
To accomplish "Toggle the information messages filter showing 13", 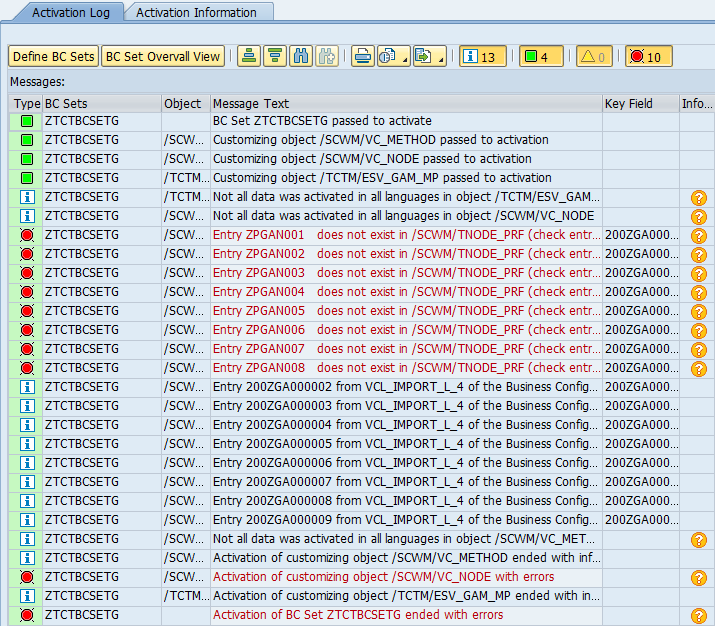I will click(482, 56).
